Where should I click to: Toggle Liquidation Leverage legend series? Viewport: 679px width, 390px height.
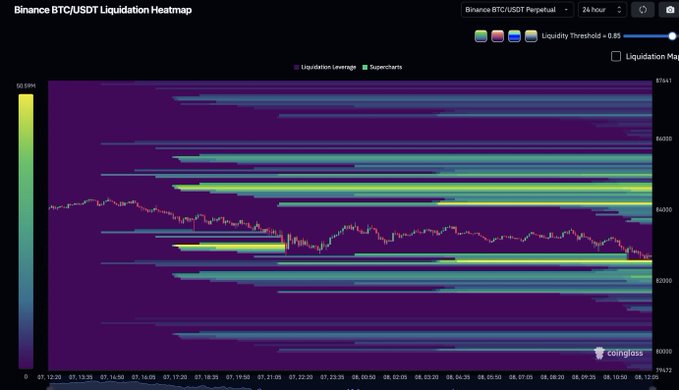(x=325, y=67)
